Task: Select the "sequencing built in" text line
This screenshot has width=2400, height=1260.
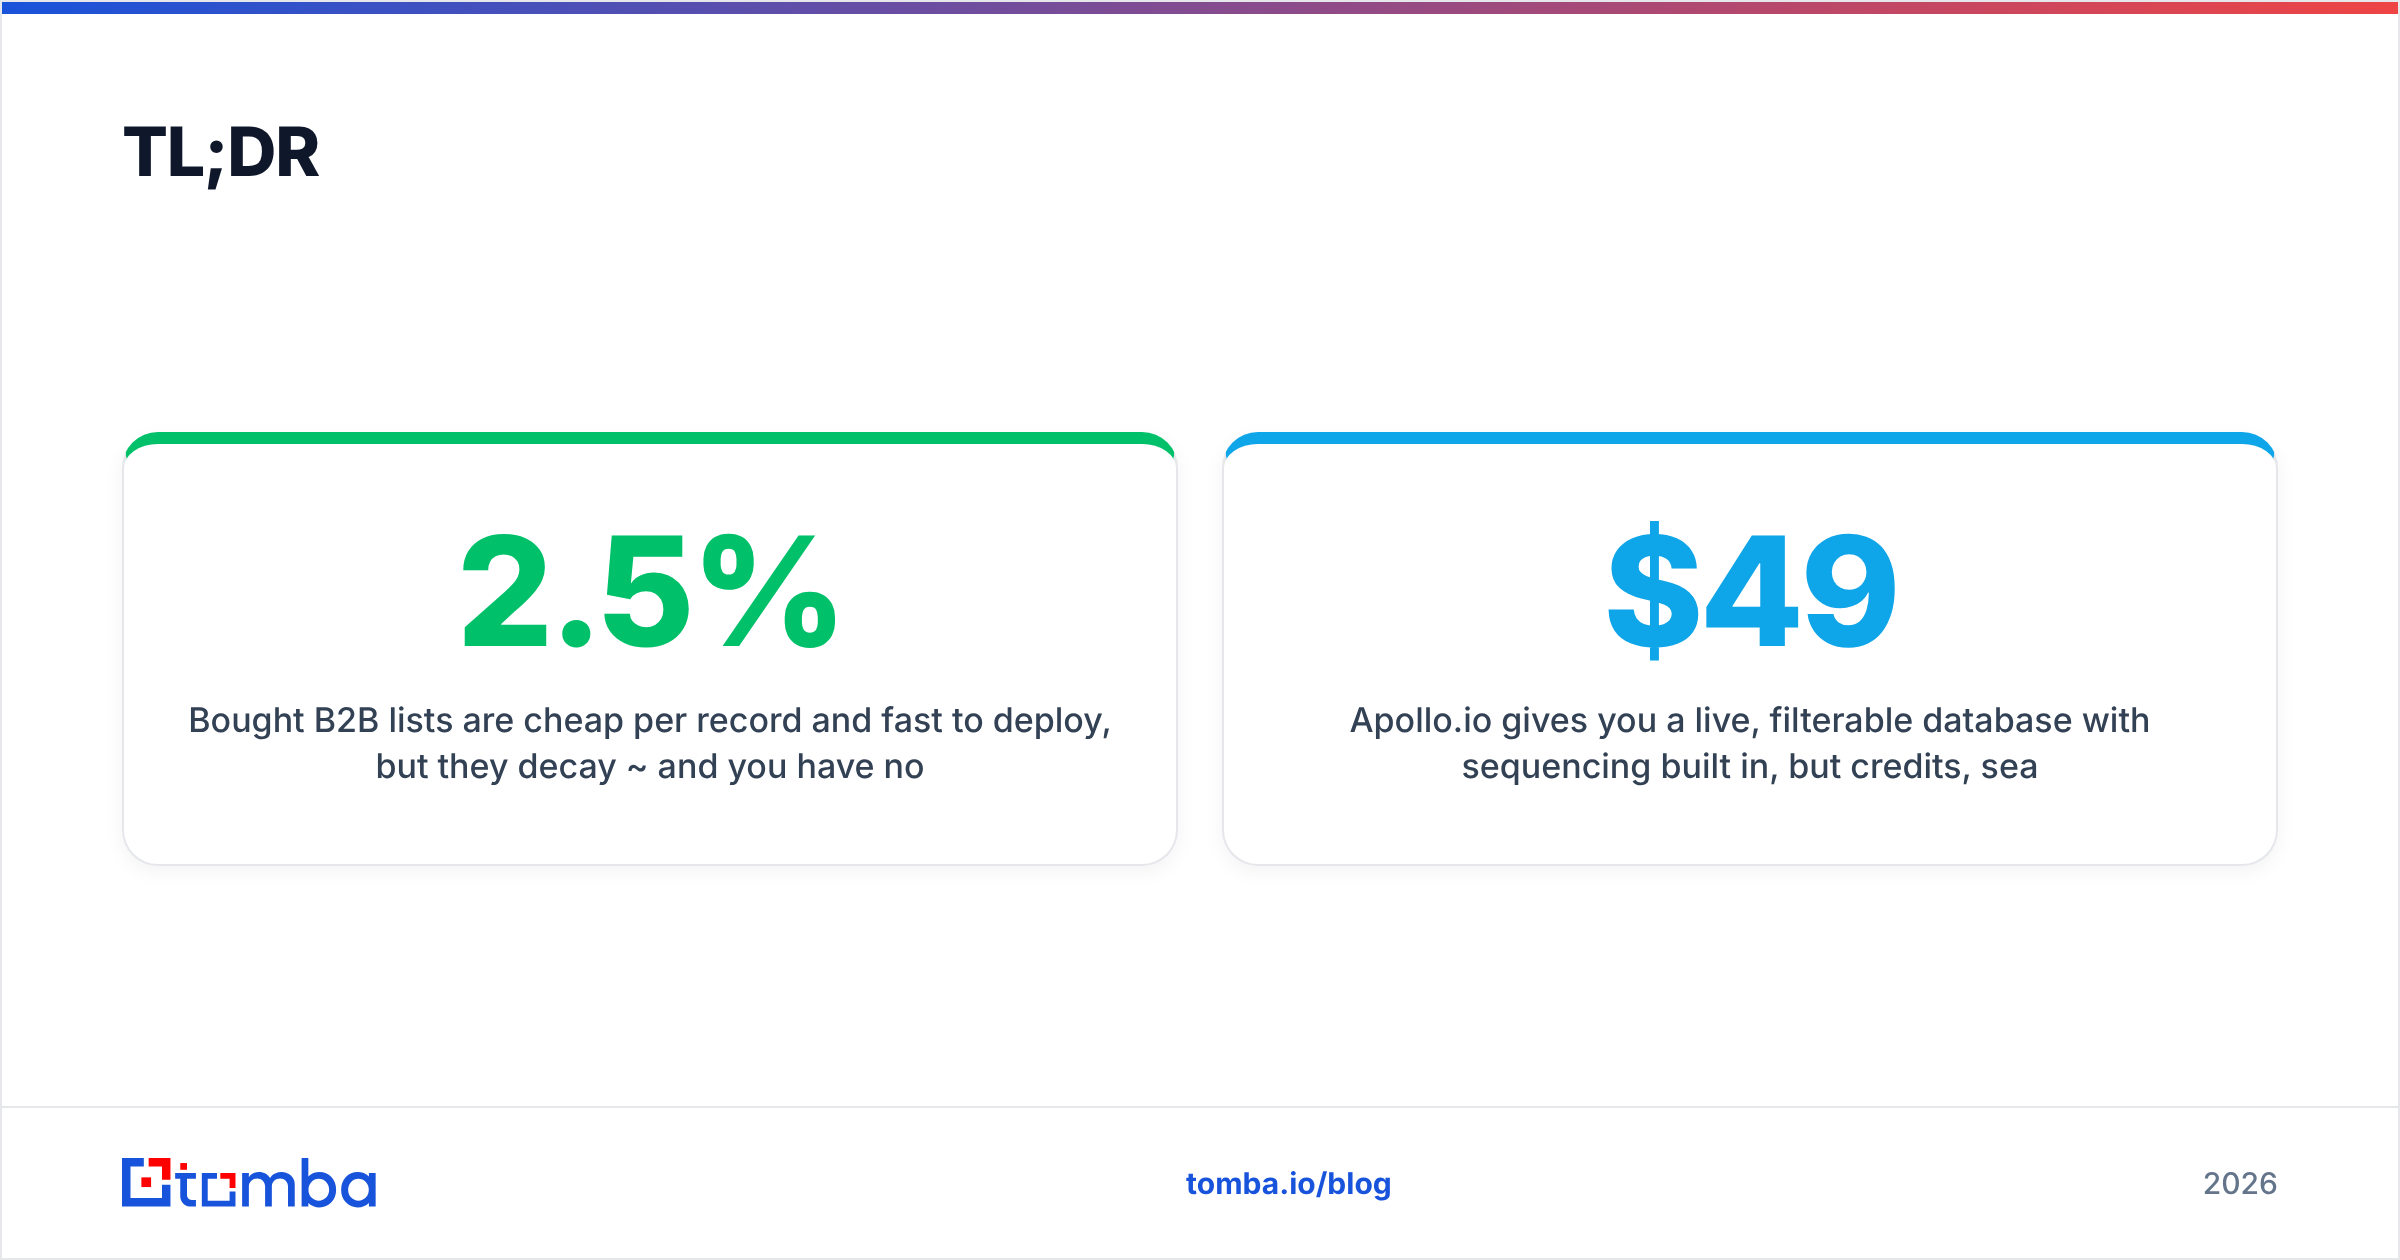Action: click(x=1749, y=766)
